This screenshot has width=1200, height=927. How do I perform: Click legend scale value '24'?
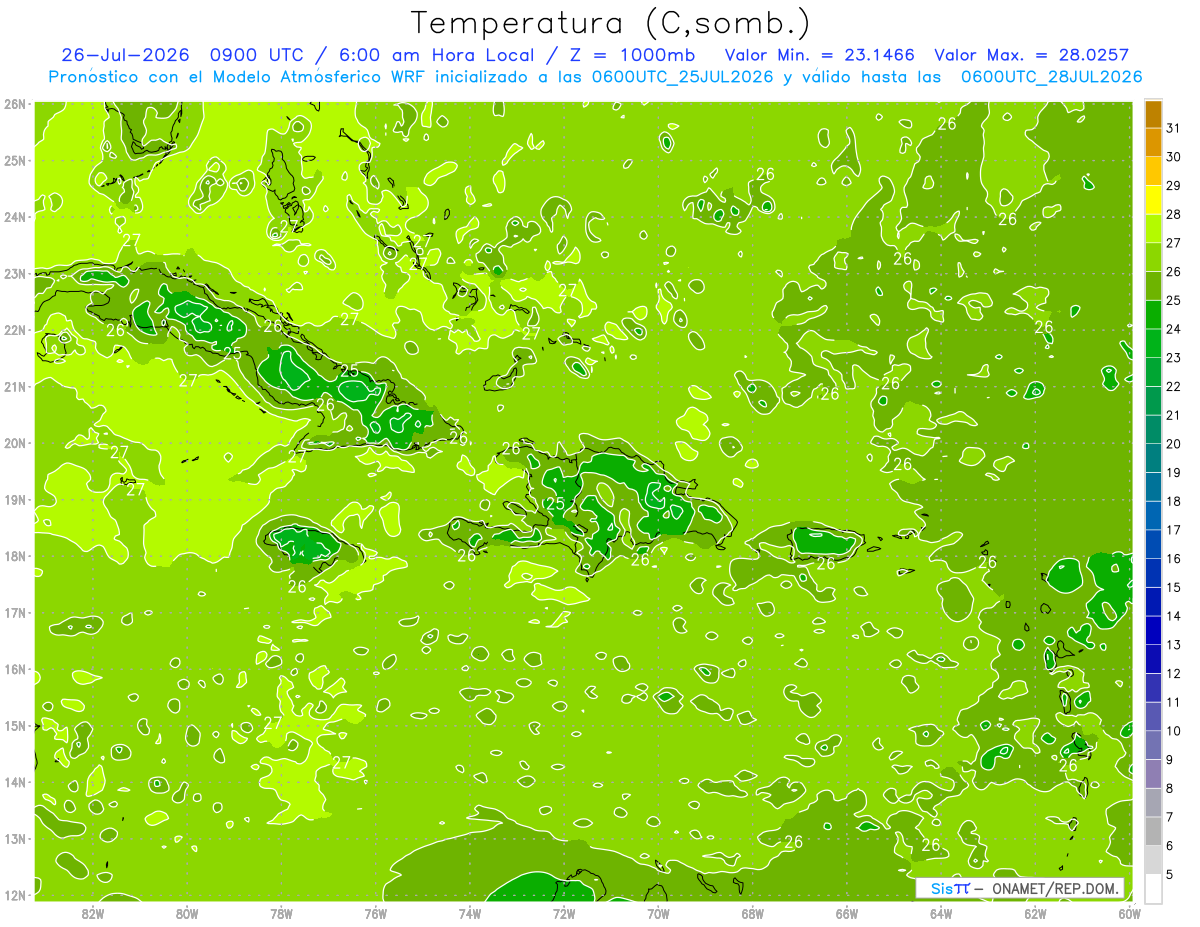click(1173, 329)
